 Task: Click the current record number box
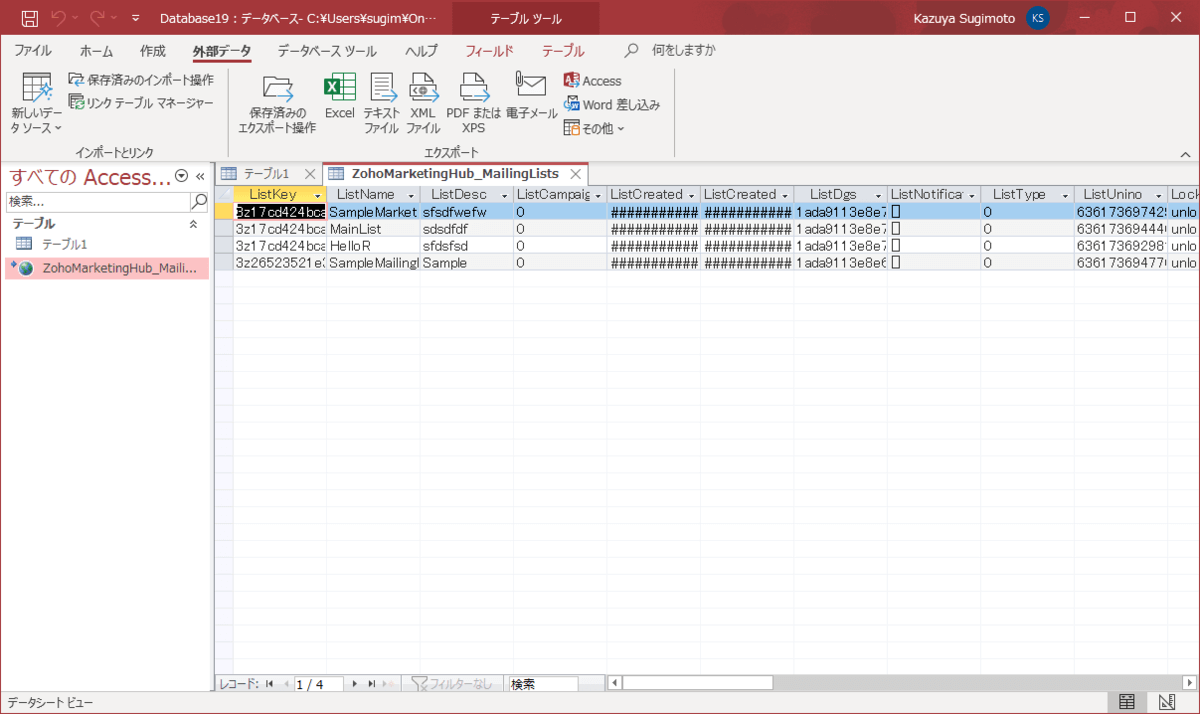point(318,684)
